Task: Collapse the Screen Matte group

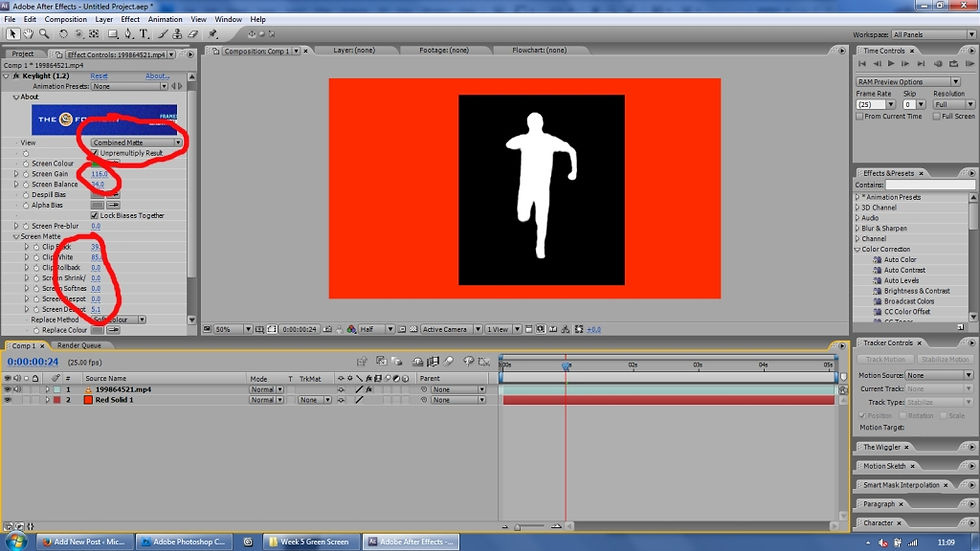Action: 16,237
